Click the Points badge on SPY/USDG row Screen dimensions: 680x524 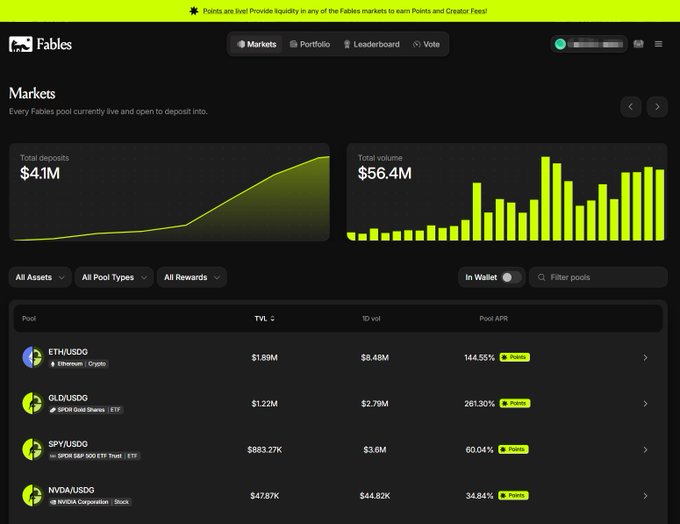[513, 449]
